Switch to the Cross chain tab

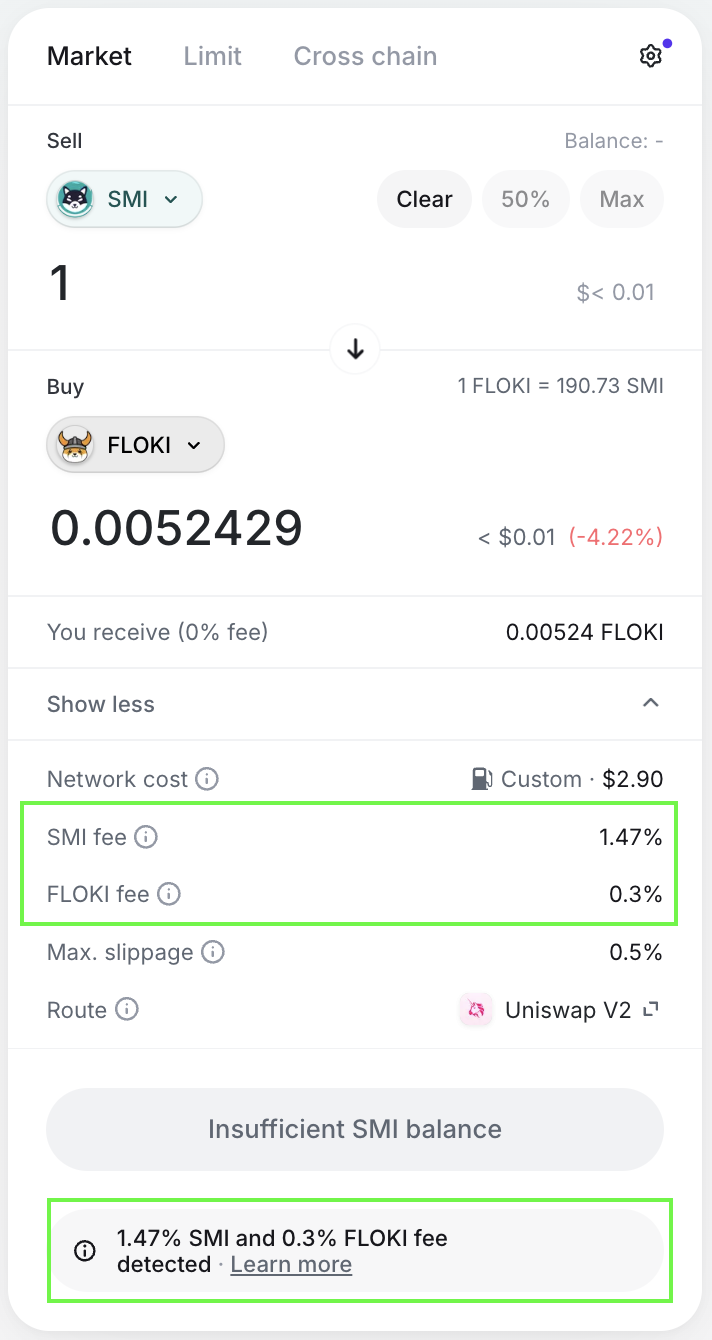(364, 56)
